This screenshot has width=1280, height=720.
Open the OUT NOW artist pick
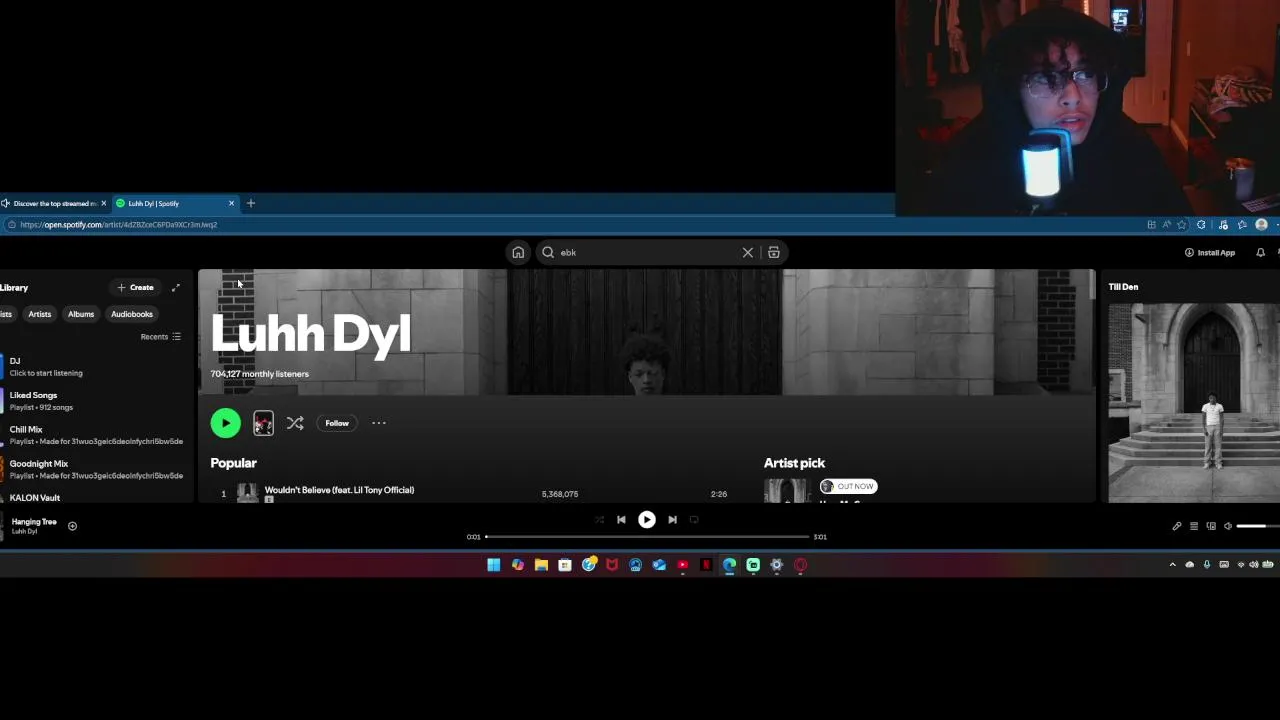pyautogui.click(x=848, y=486)
